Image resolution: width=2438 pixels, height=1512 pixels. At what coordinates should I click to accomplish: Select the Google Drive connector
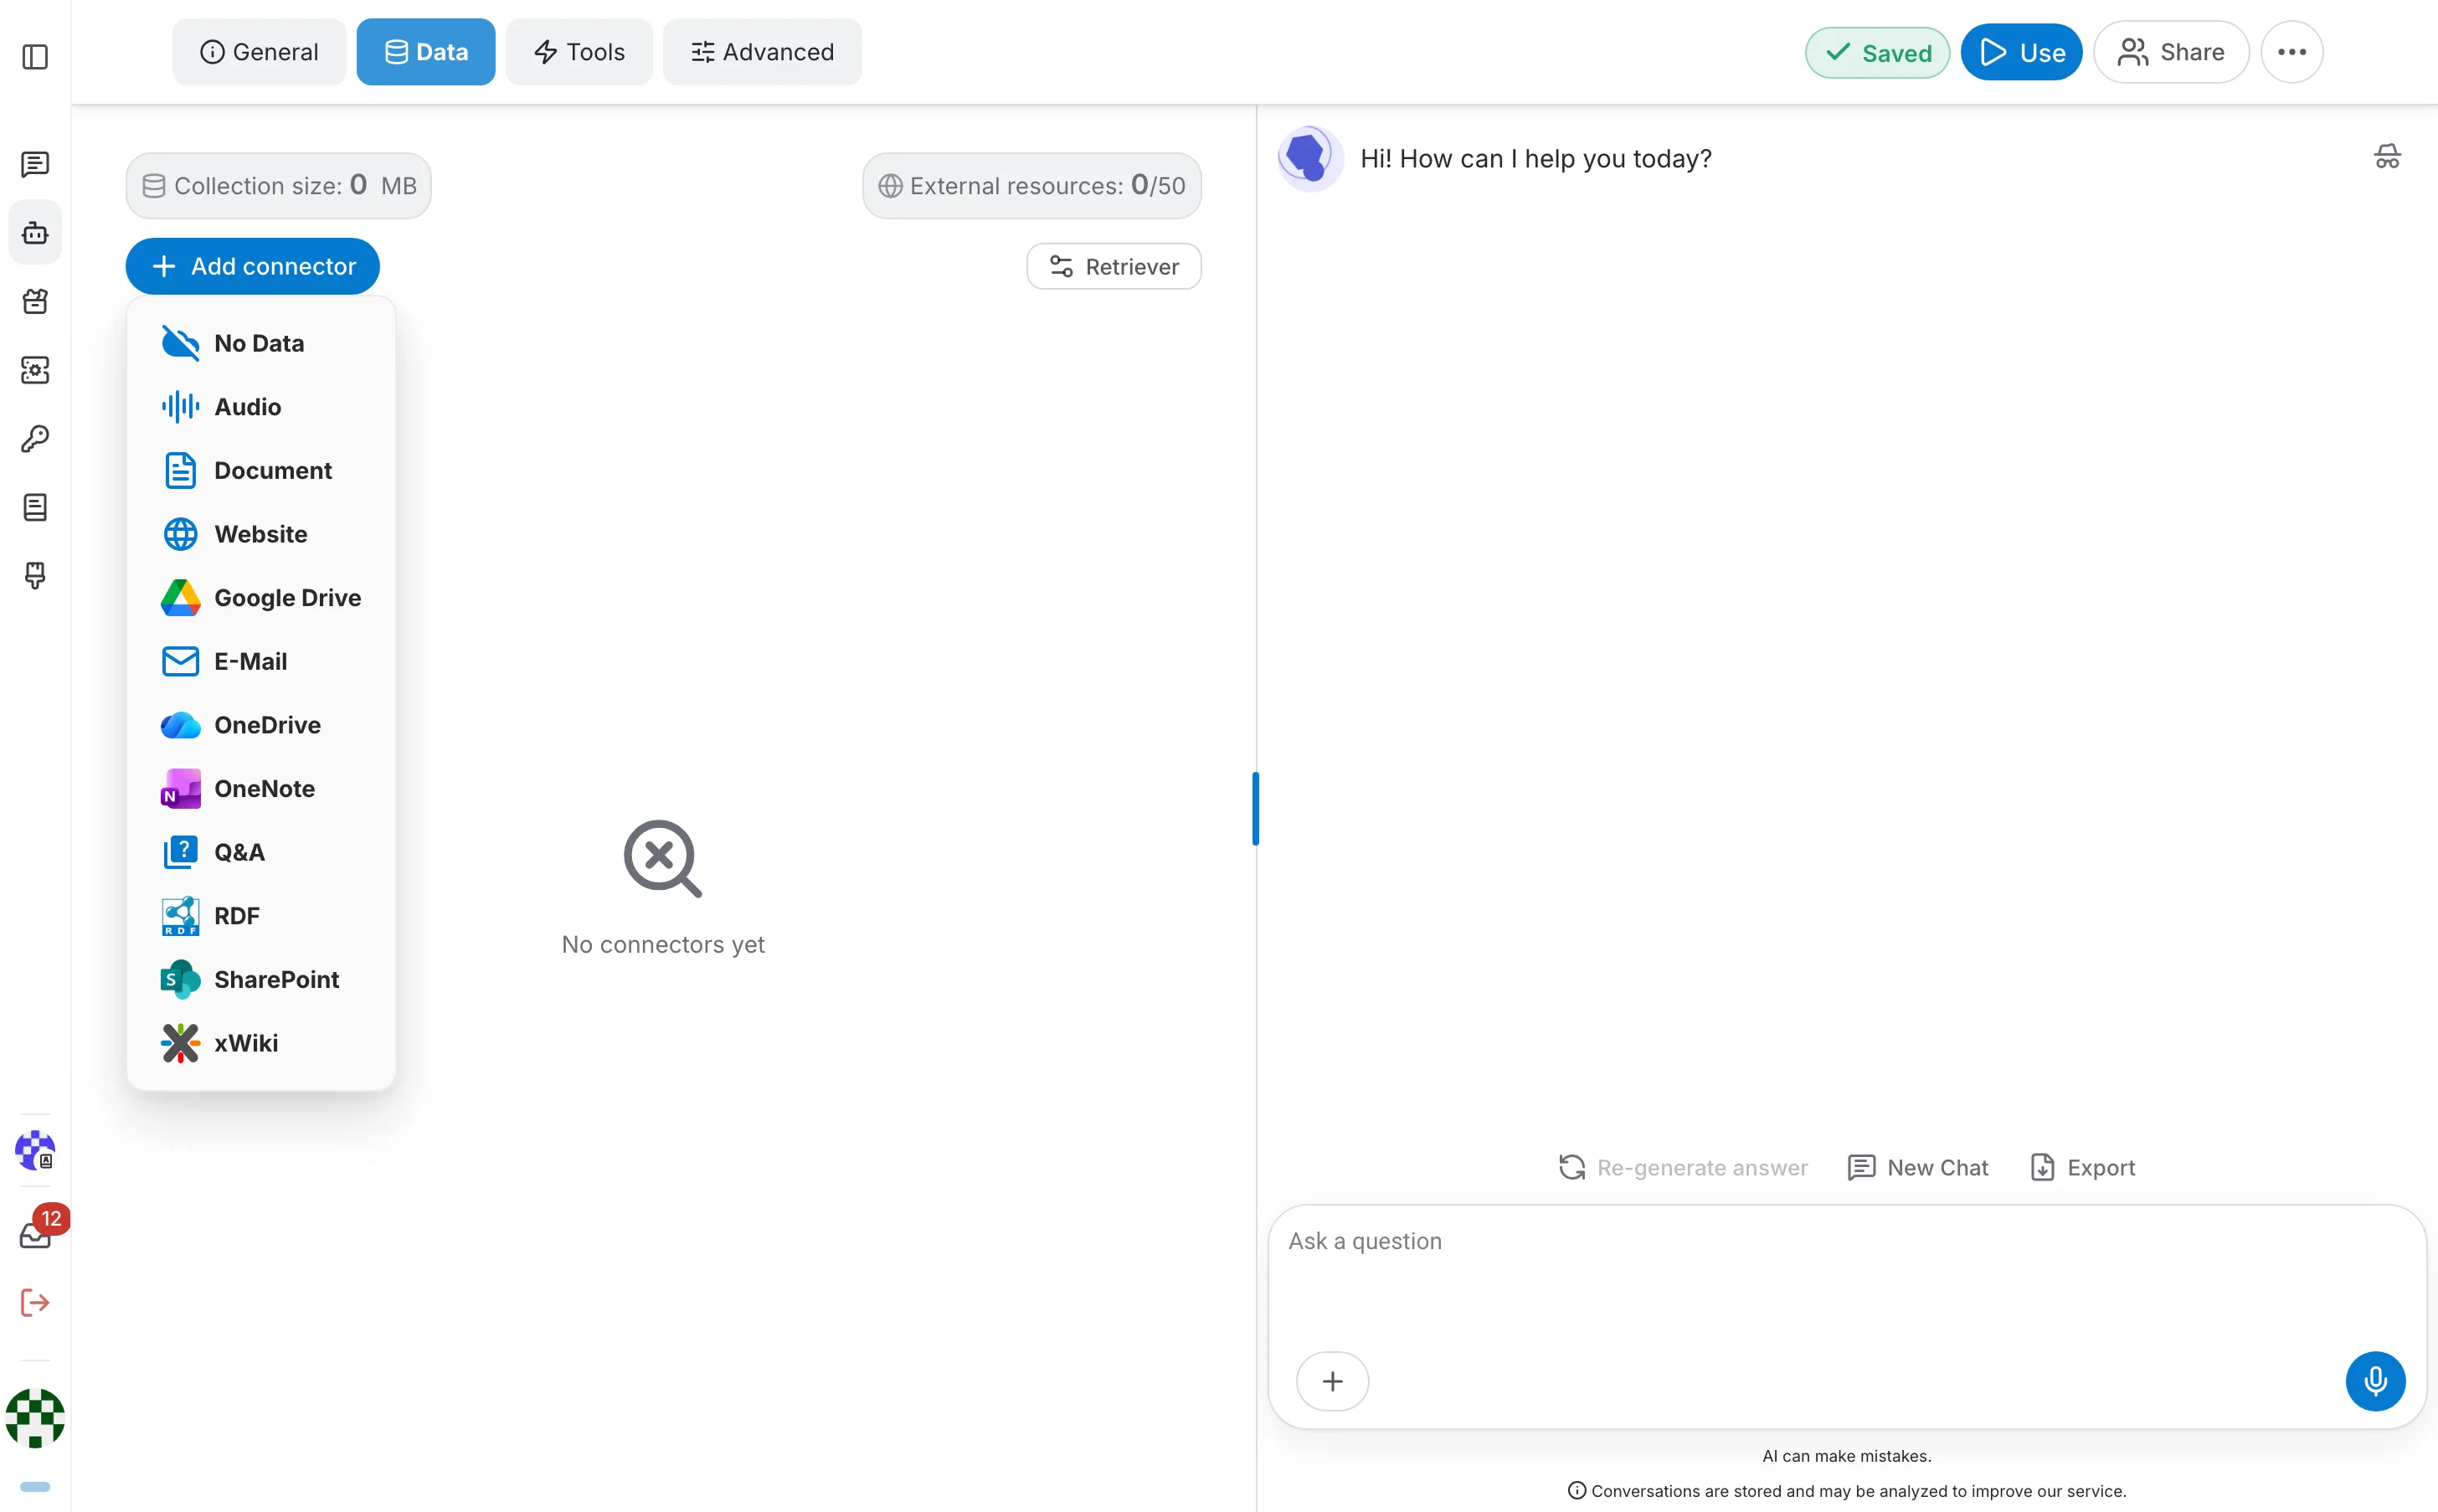[261, 598]
